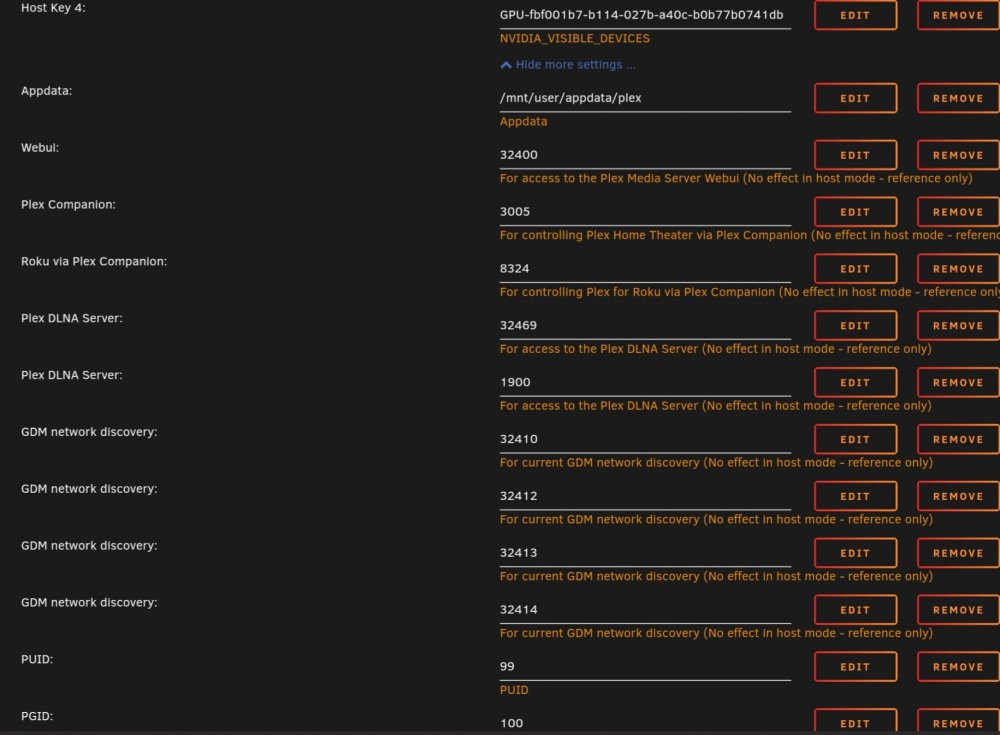Click the PUID label on the left
This screenshot has width=1000, height=735.
click(37, 660)
